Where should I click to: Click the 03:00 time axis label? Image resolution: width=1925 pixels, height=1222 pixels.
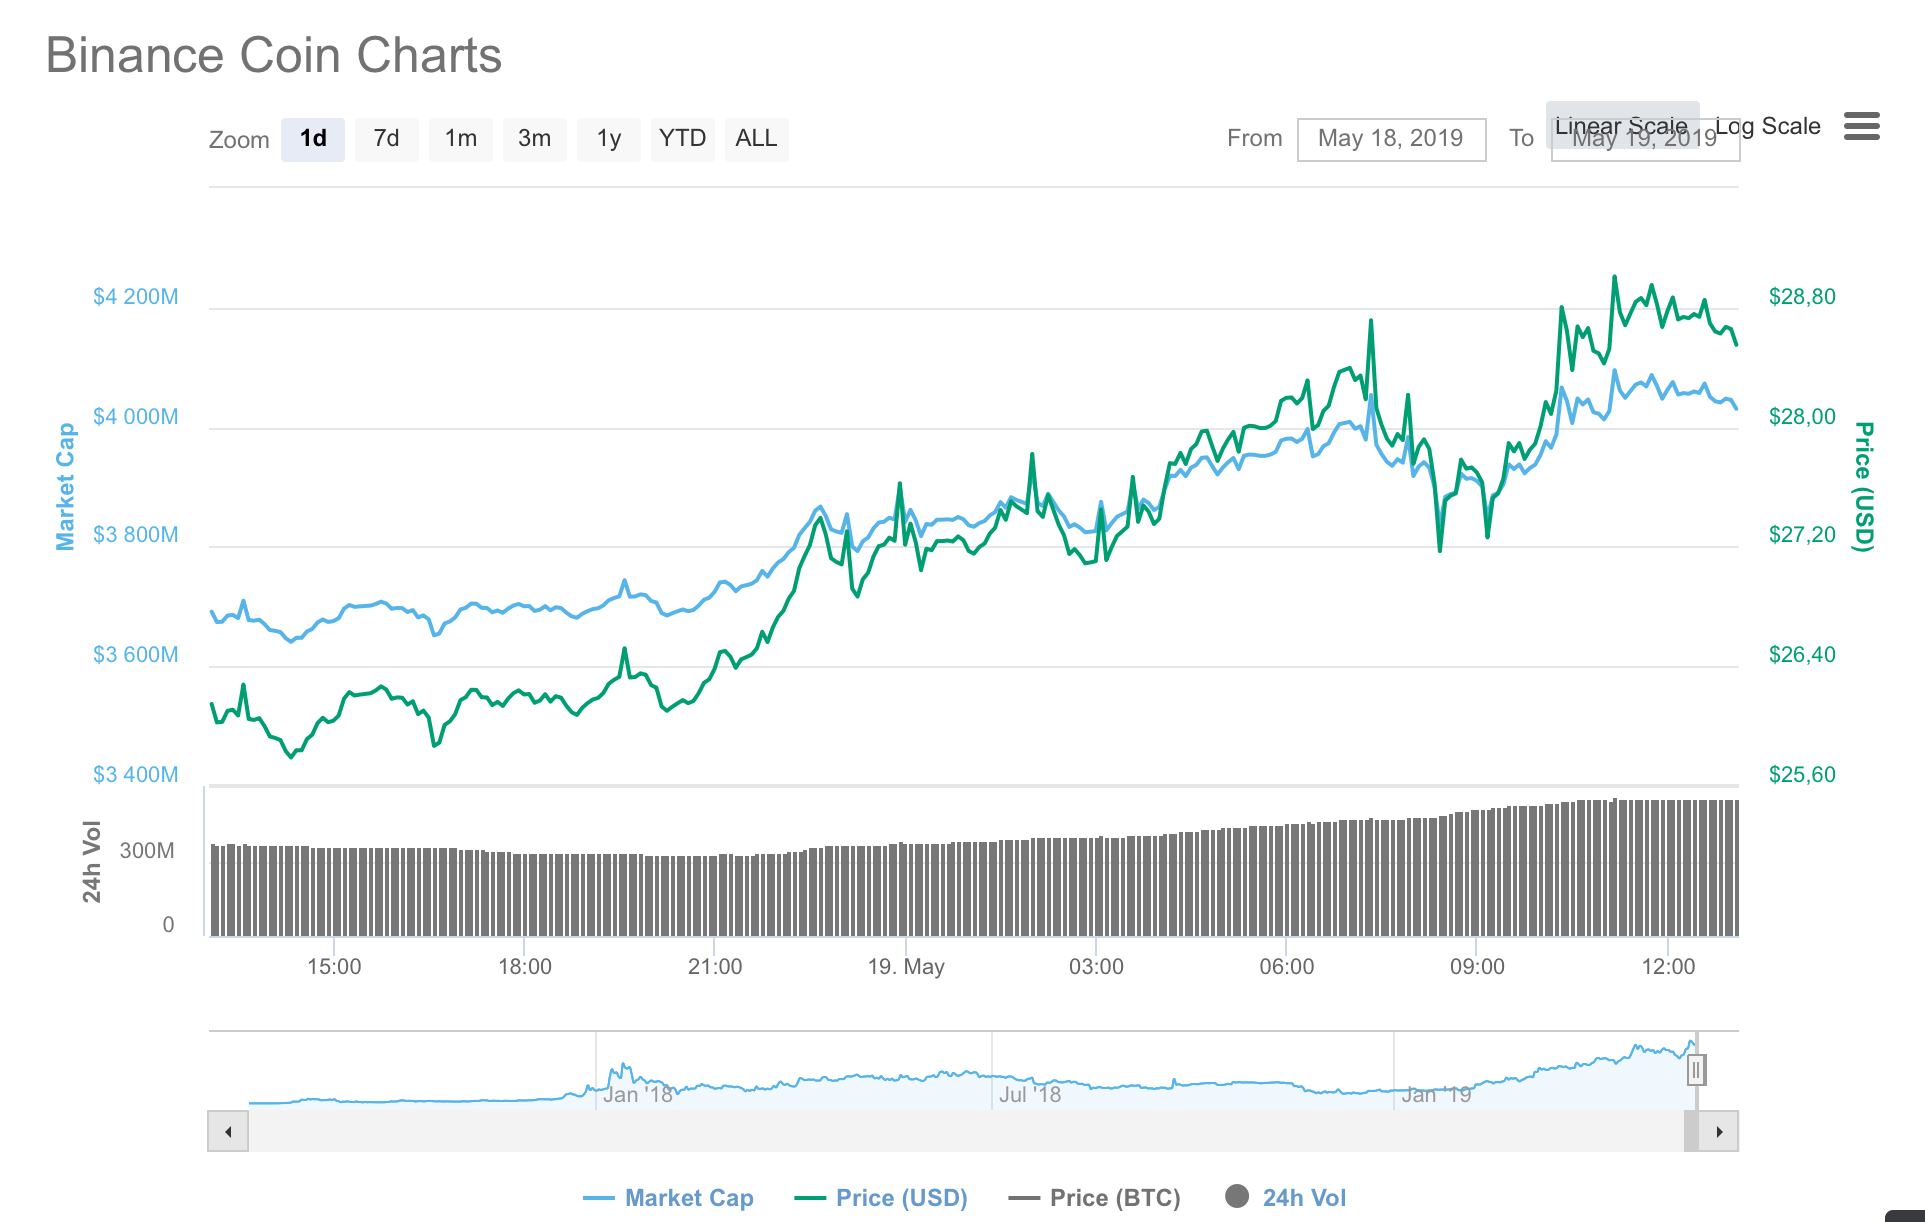1096,967
